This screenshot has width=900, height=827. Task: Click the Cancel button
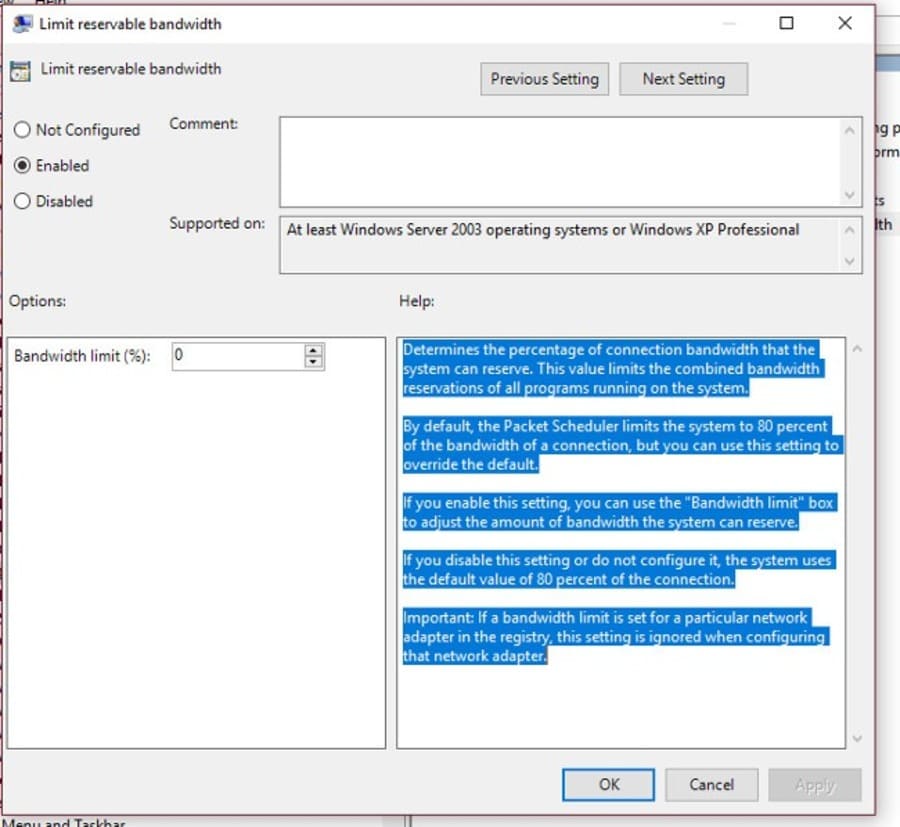(x=711, y=785)
